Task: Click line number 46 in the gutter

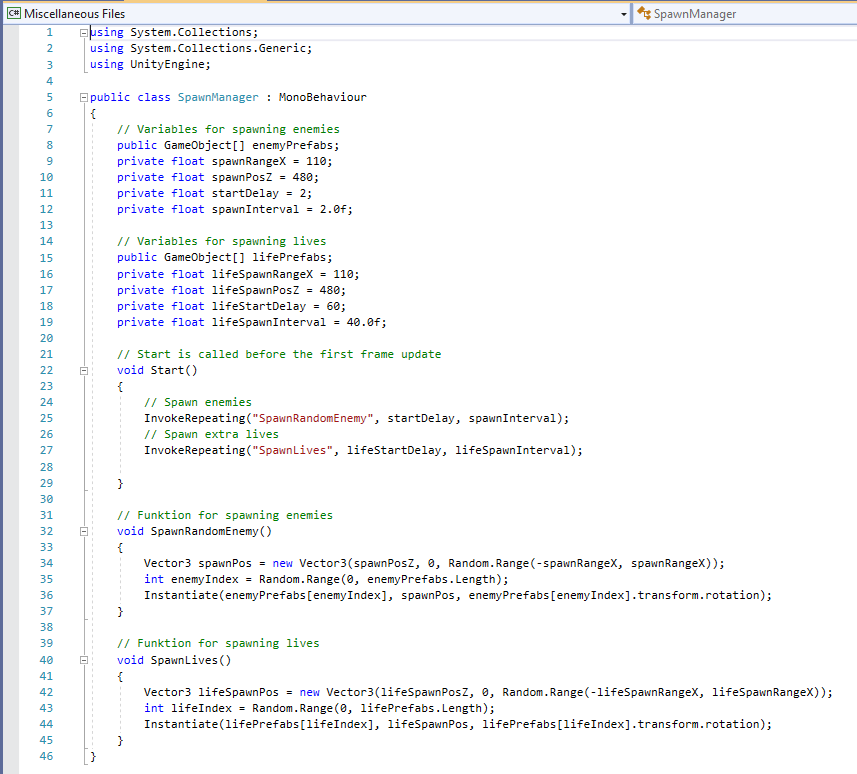Action: click(x=46, y=757)
